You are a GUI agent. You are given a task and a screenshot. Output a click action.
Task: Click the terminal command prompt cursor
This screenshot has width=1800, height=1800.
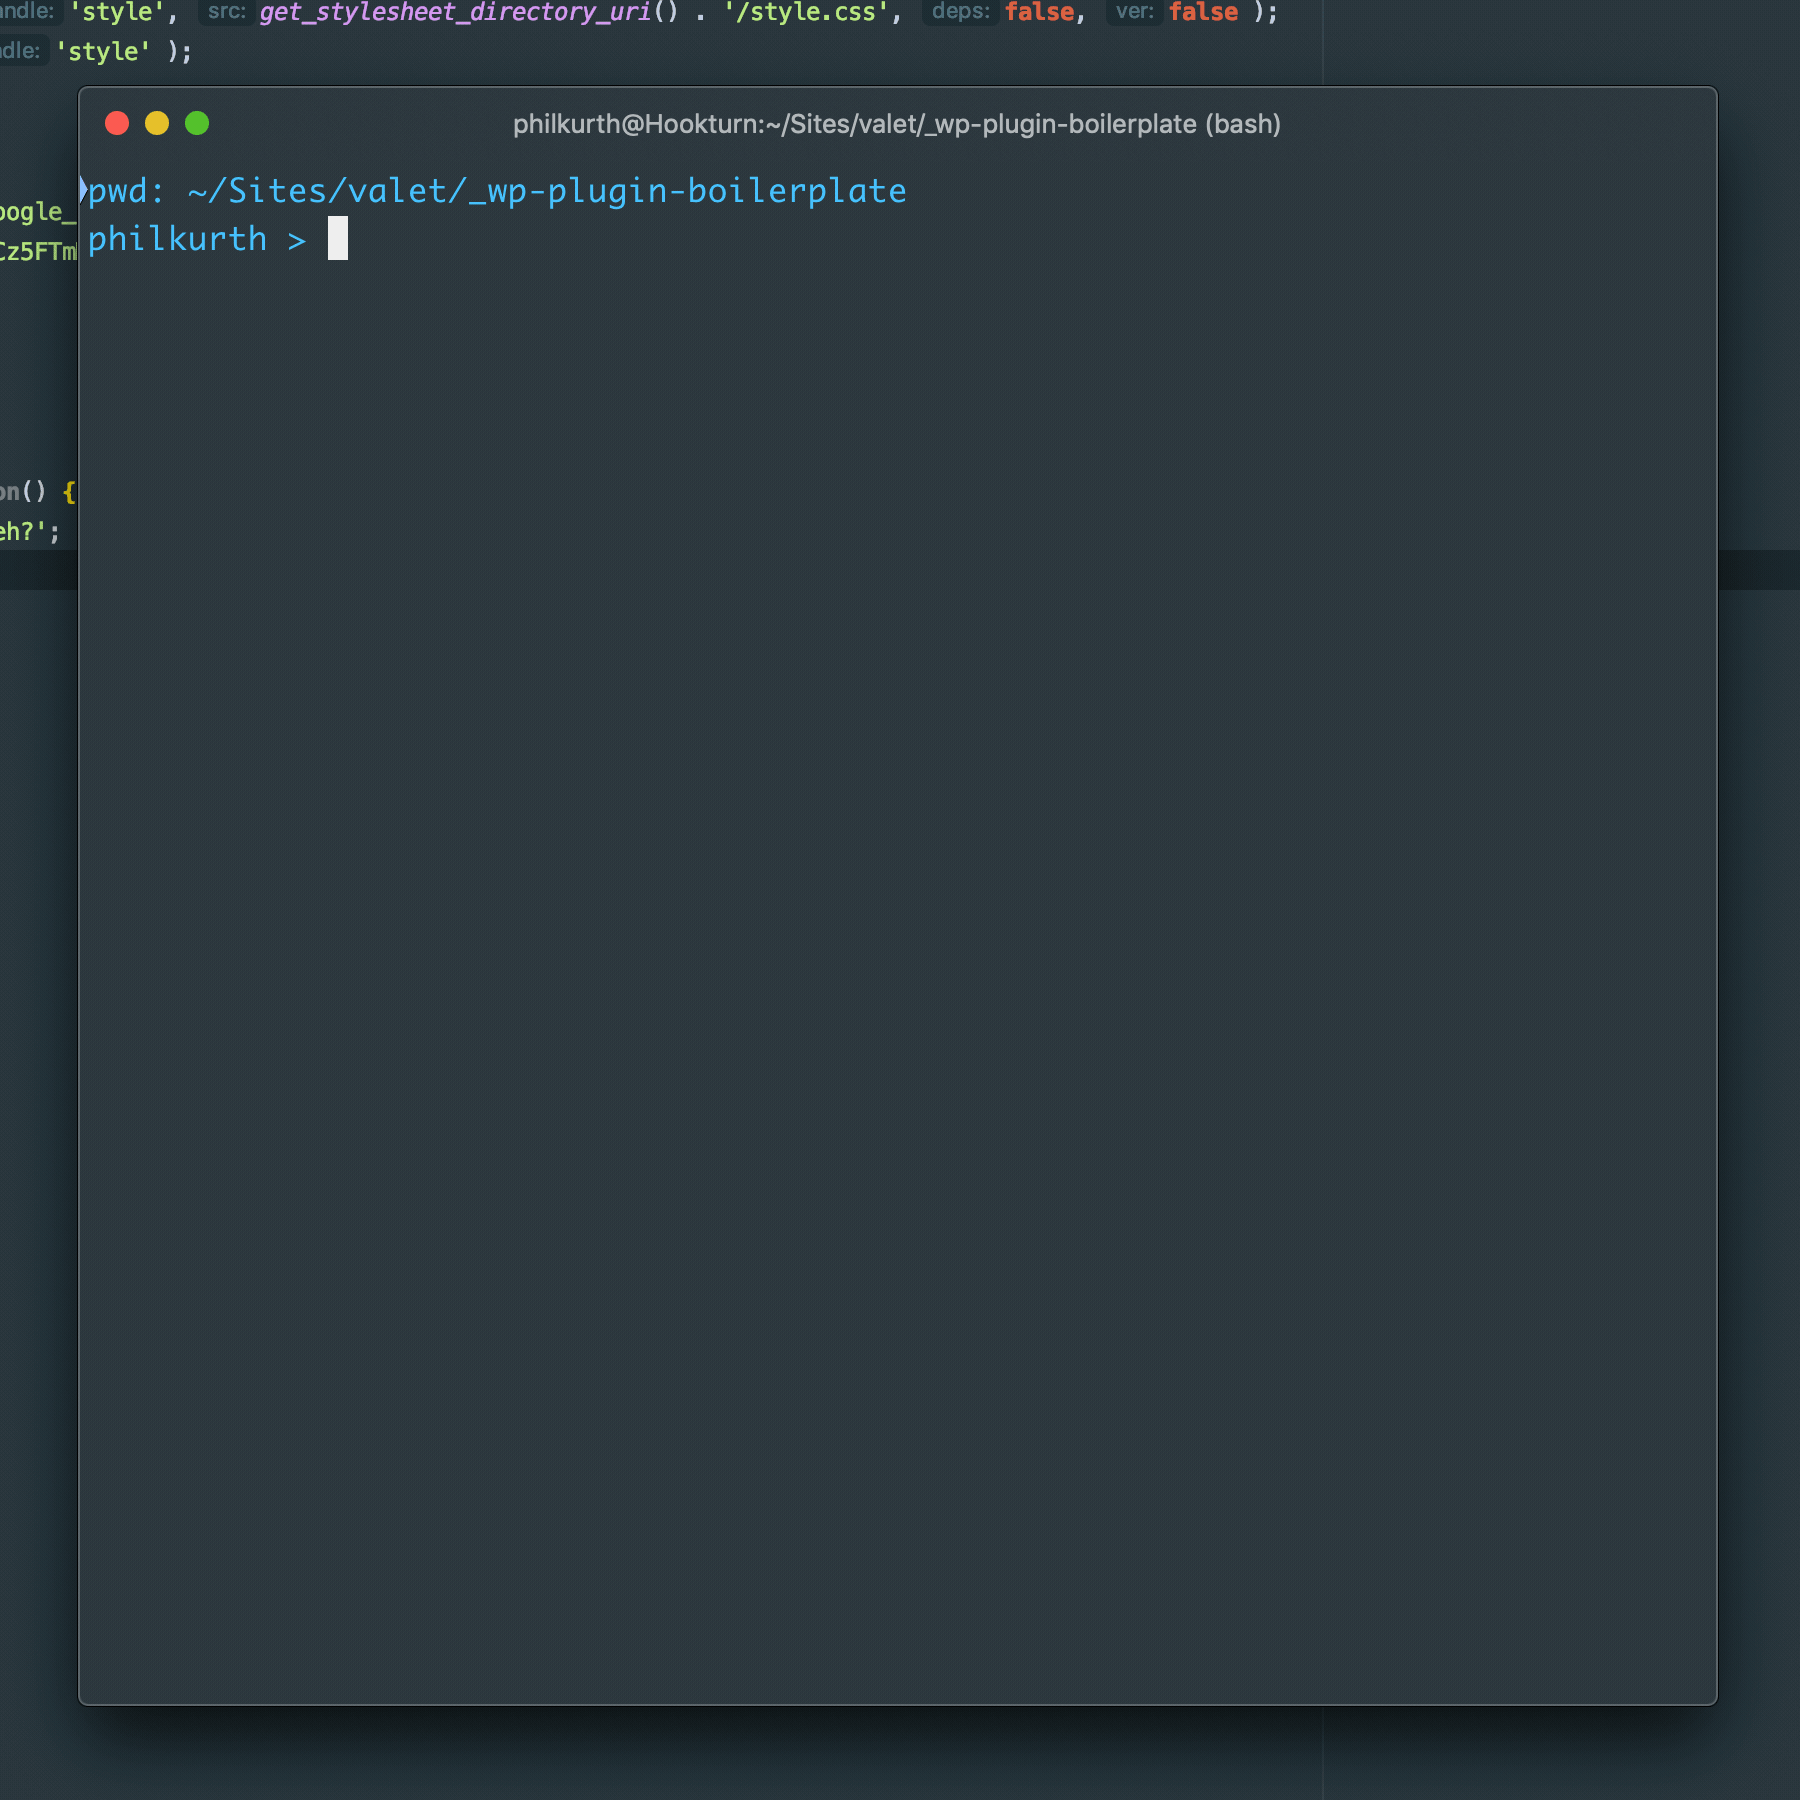[x=338, y=238]
